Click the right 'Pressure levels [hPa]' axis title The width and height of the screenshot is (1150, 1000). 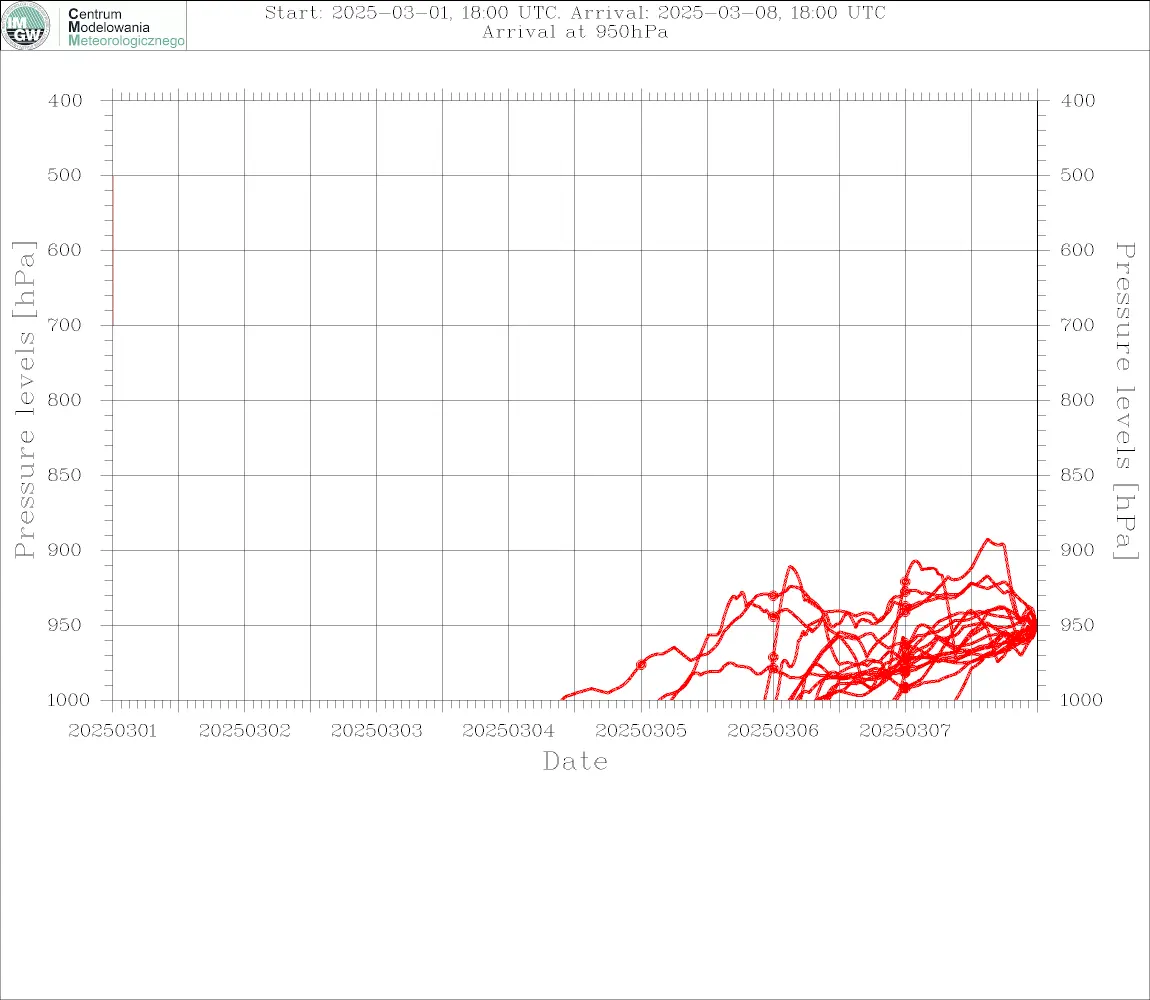pos(1126,401)
